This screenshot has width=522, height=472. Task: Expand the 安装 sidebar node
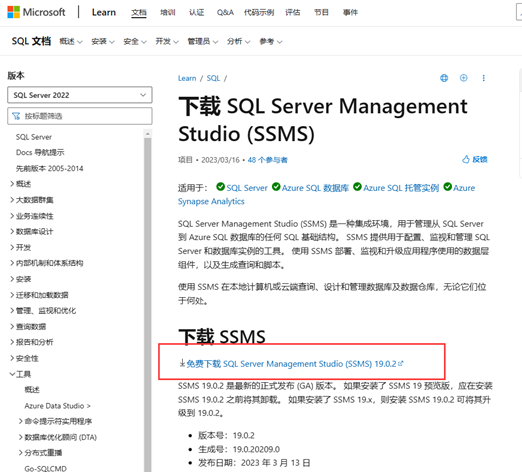(x=20, y=279)
